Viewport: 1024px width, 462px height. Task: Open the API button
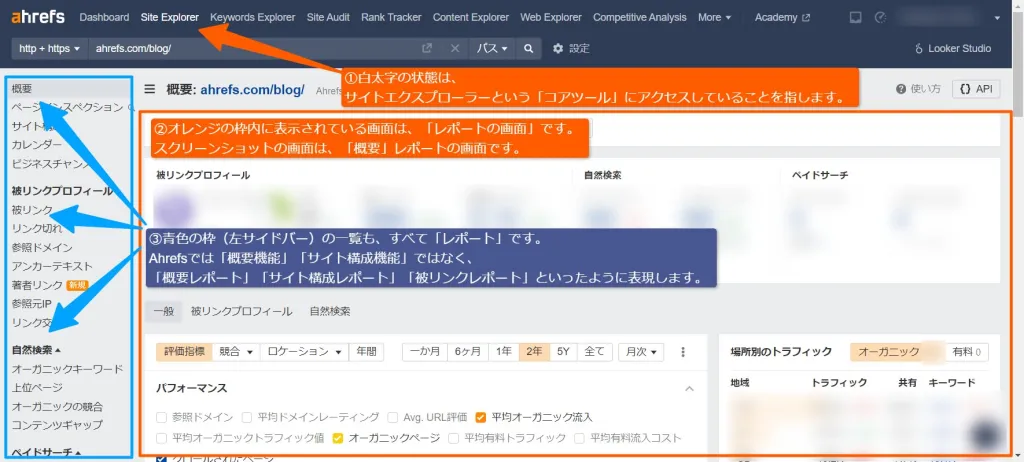976,89
